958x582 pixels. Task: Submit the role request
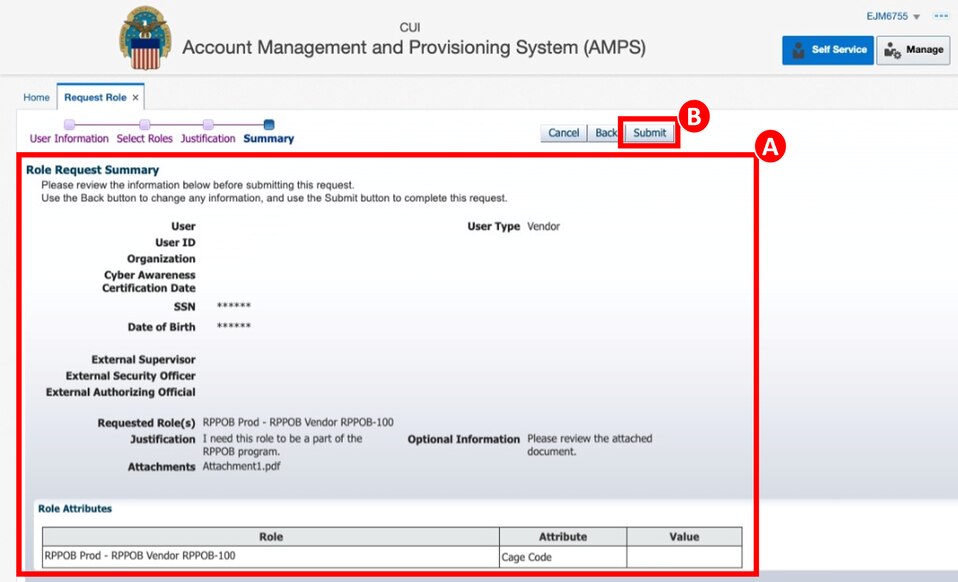pyautogui.click(x=649, y=133)
